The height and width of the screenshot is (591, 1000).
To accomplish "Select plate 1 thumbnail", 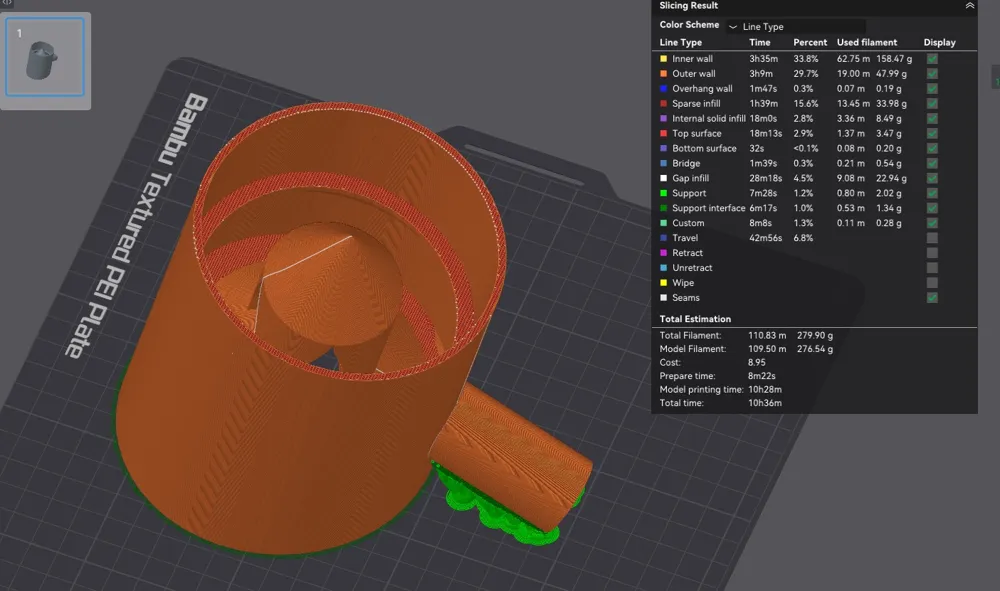I will pos(45,57).
